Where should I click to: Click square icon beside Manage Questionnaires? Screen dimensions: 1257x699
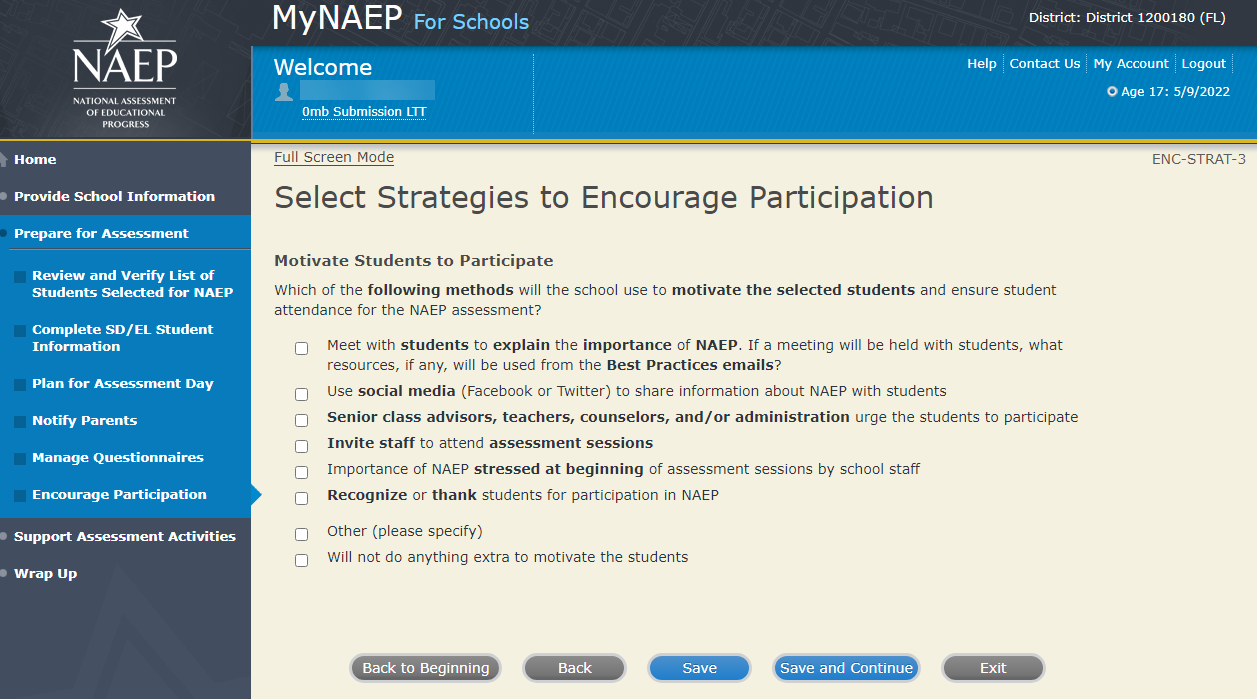[20, 459]
